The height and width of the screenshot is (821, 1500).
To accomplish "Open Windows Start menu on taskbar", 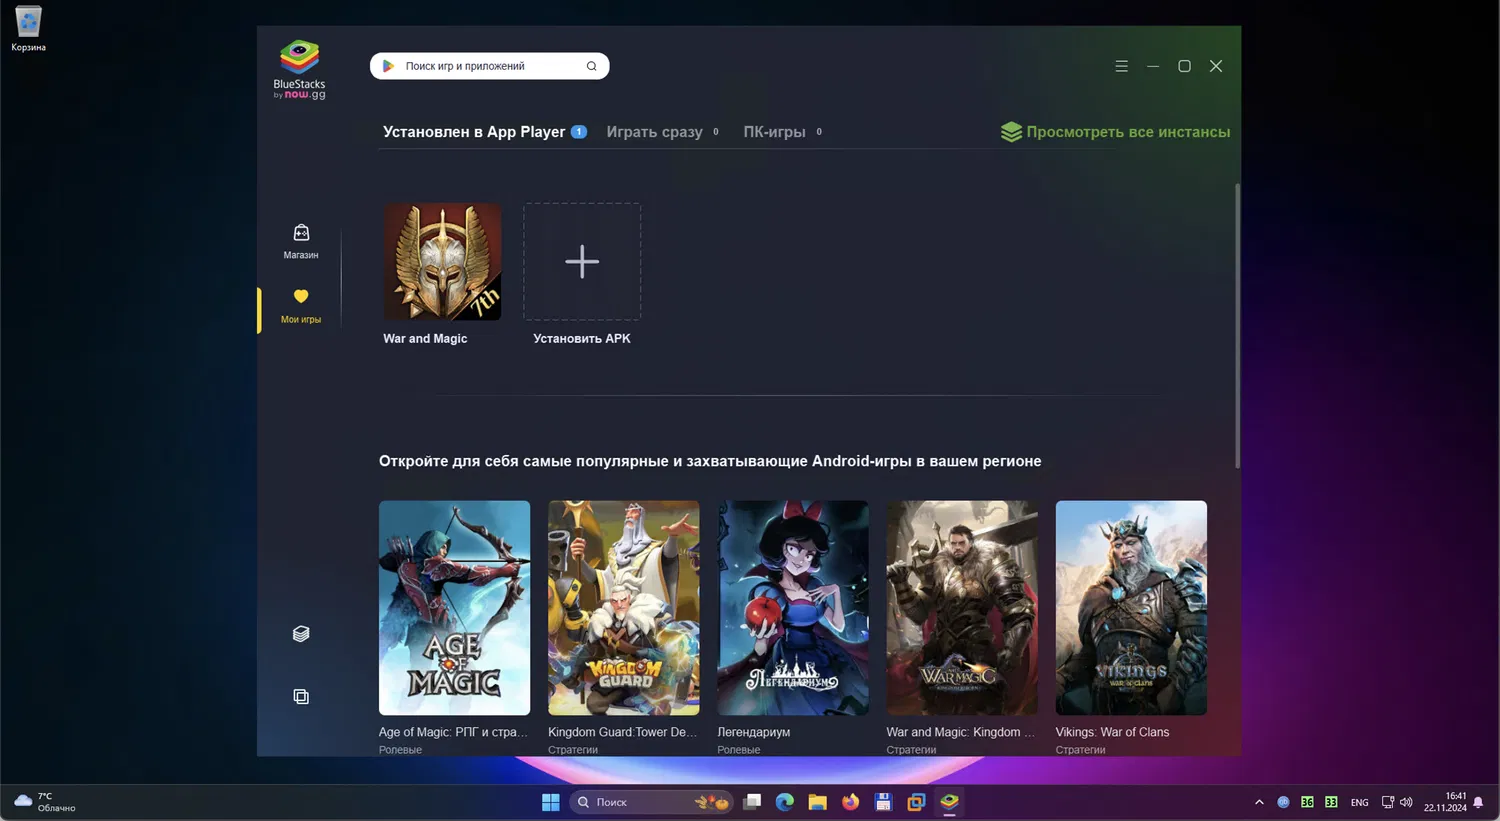I will 550,802.
